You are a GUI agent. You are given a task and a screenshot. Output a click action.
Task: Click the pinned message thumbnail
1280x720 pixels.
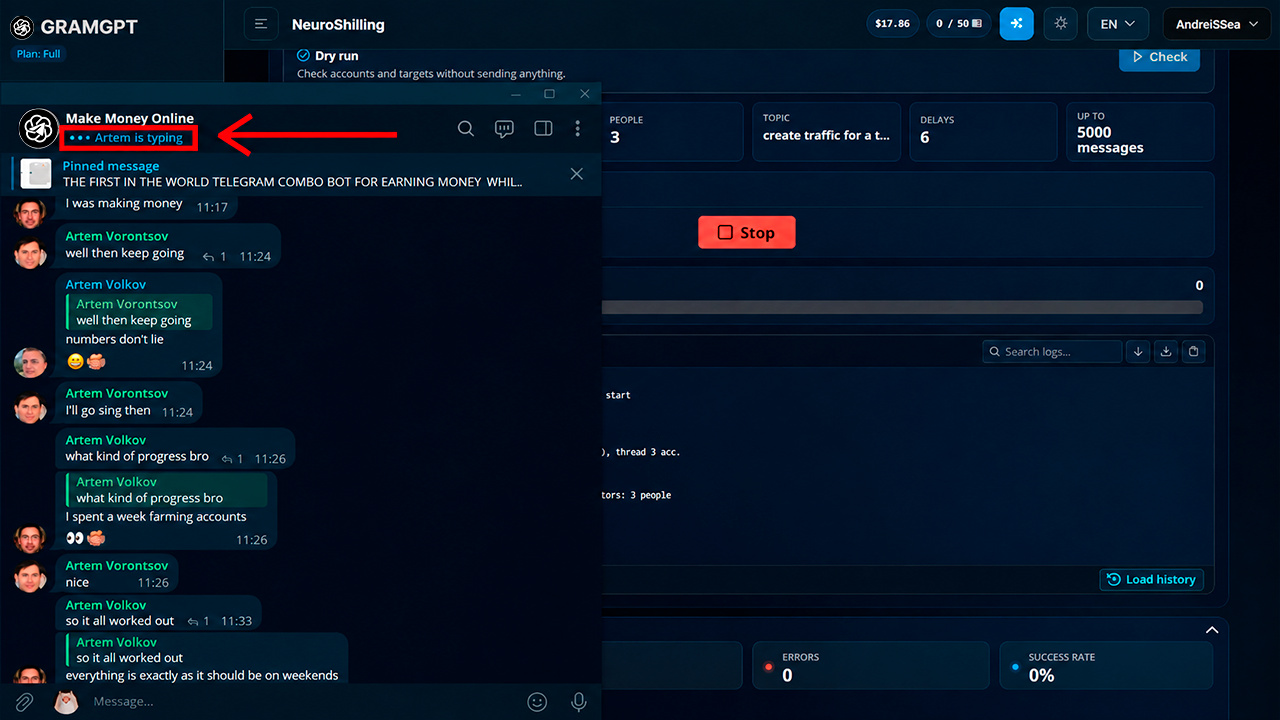[35, 174]
